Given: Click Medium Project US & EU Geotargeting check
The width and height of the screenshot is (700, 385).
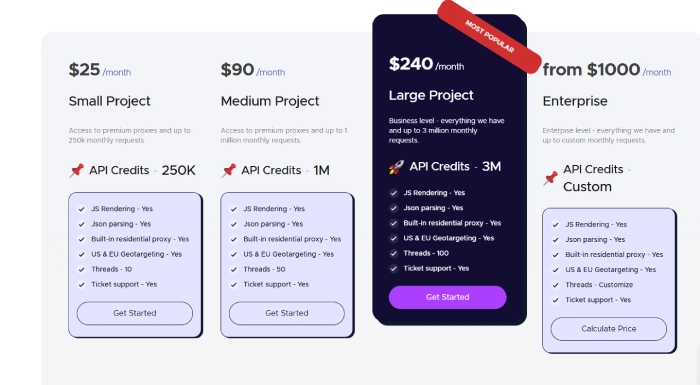Looking at the screenshot, I should [233, 254].
